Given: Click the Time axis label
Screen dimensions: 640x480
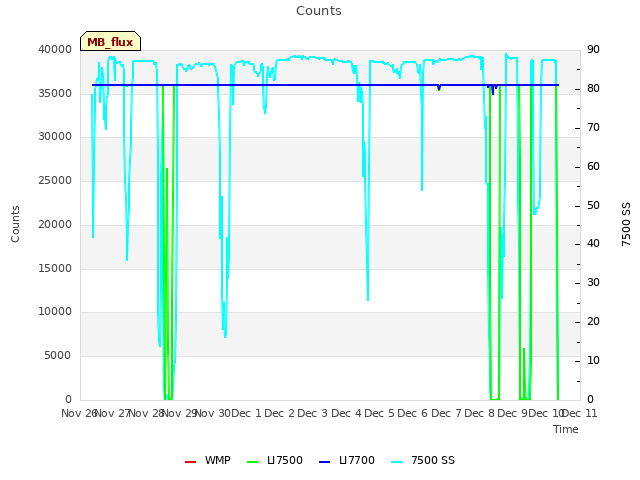Looking at the screenshot, I should point(566,429).
